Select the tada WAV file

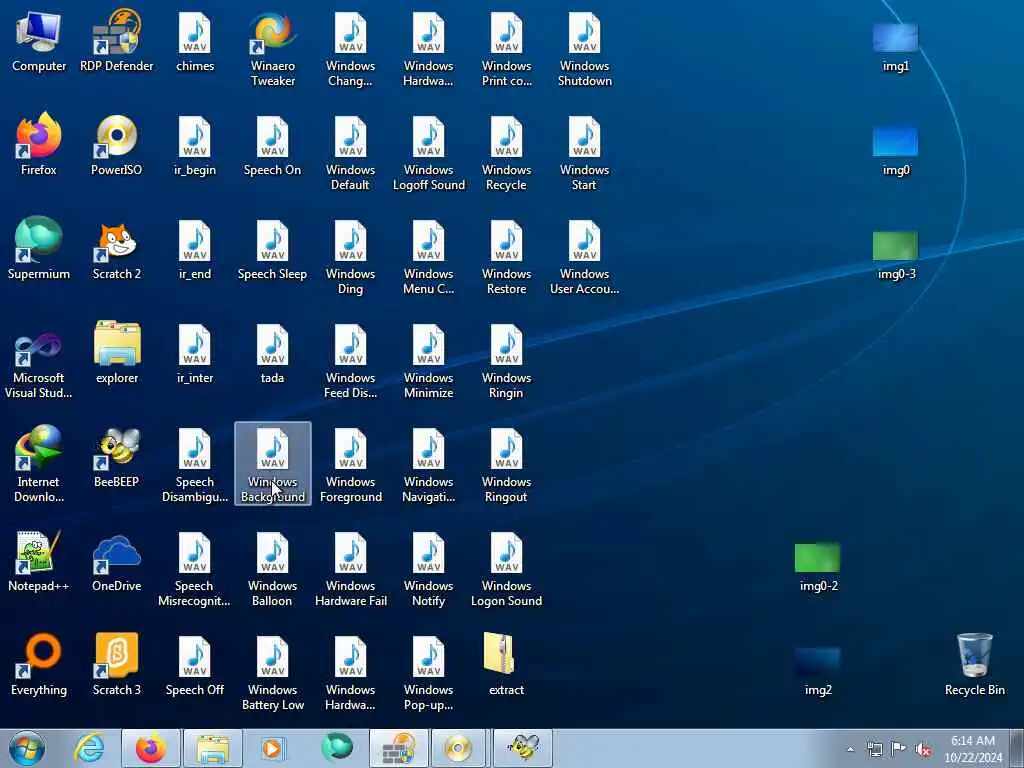pos(272,353)
